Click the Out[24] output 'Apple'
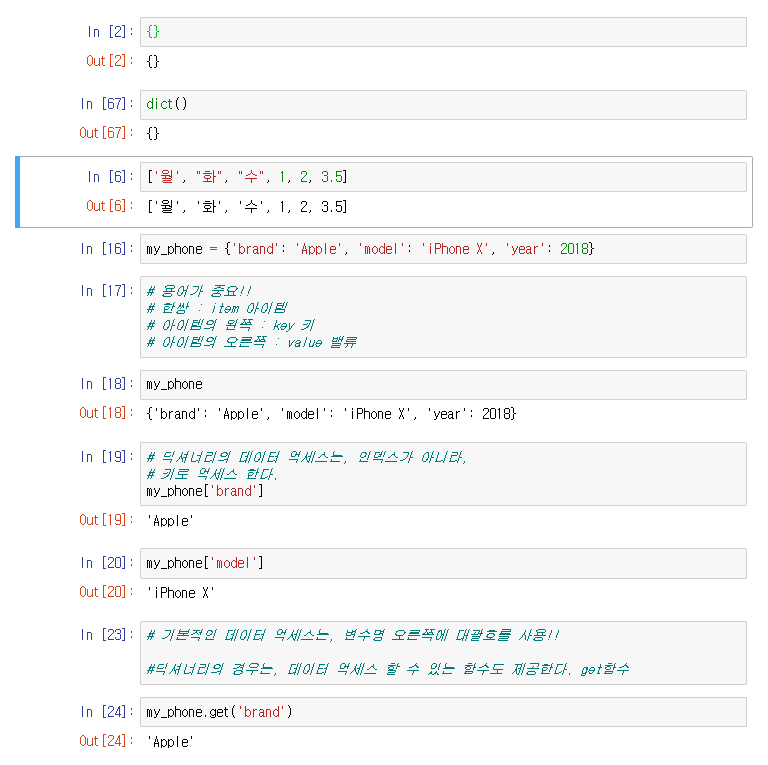The width and height of the screenshot is (768, 765). pyautogui.click(x=170, y=742)
